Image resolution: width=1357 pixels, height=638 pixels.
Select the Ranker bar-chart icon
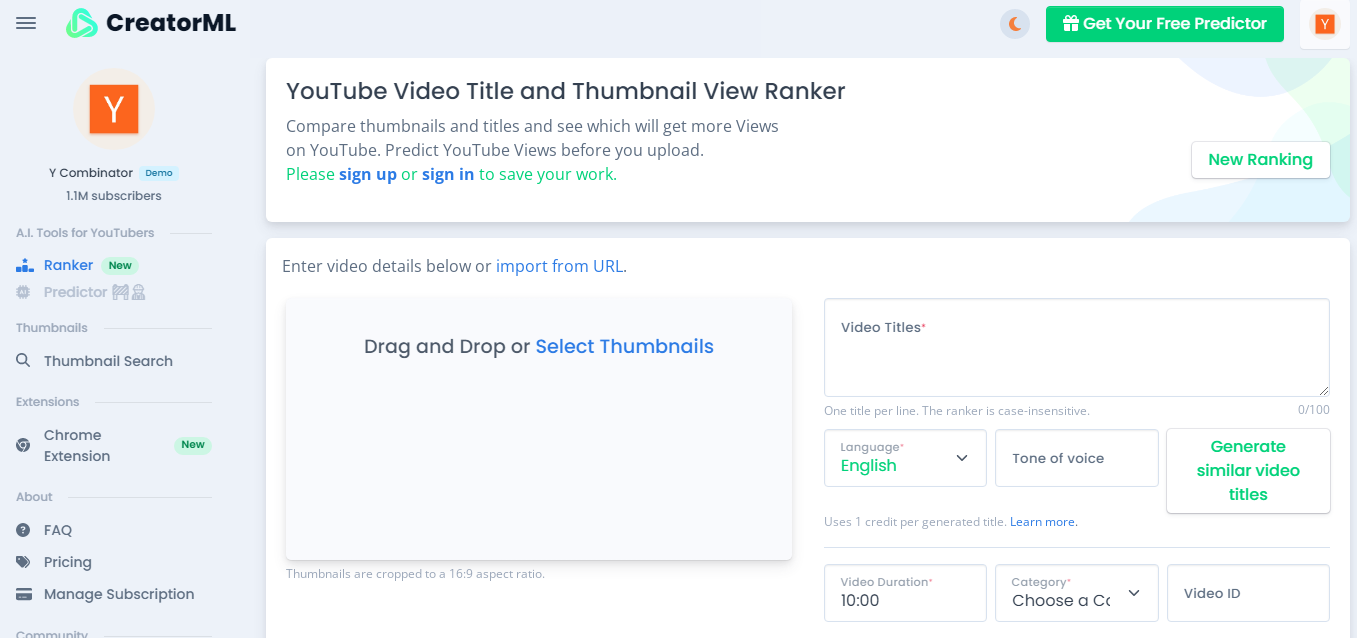23,265
